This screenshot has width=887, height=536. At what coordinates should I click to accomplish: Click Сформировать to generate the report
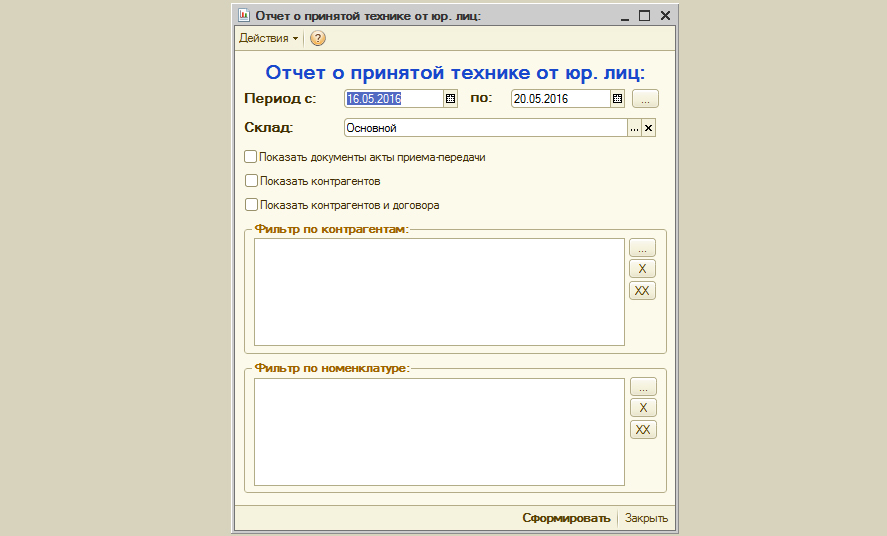pyautogui.click(x=566, y=518)
